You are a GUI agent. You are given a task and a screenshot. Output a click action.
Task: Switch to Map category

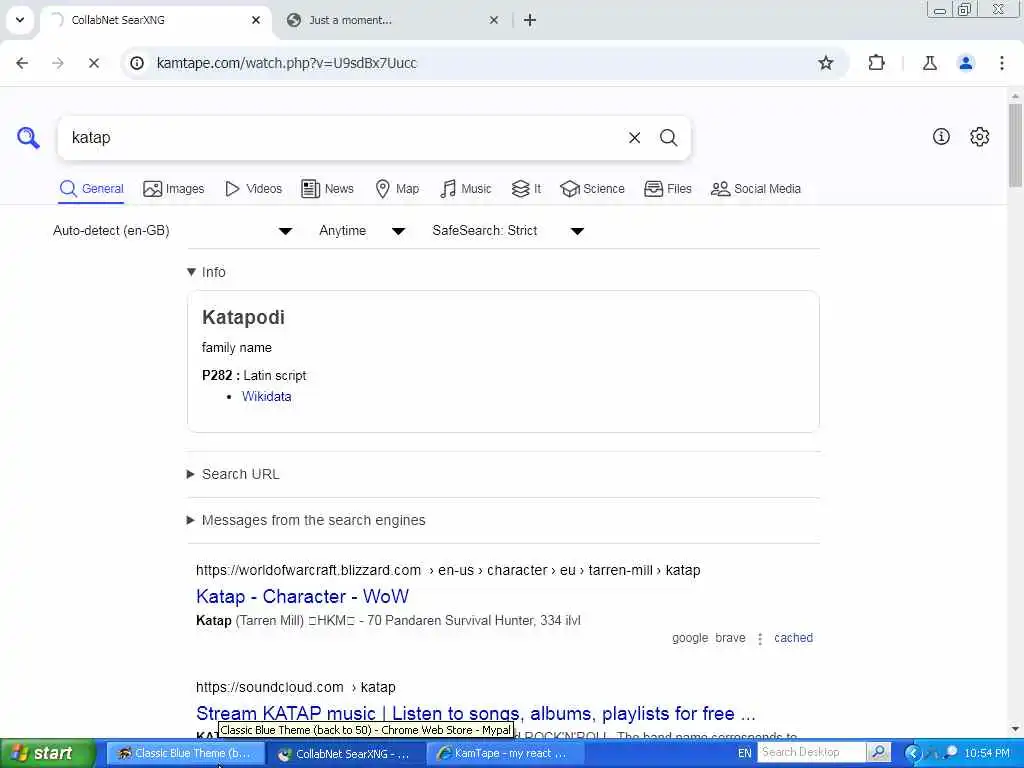click(397, 189)
